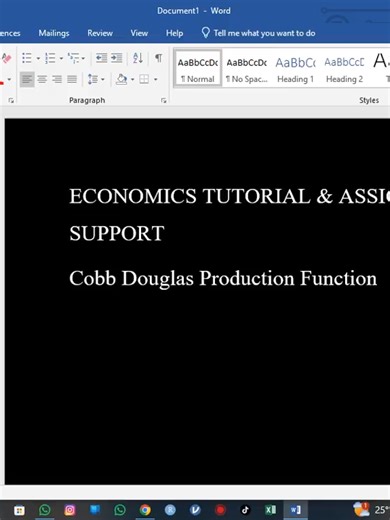This screenshot has height=520, width=390.
Task: Open the shading color dropdown arrow
Action: [132, 80]
